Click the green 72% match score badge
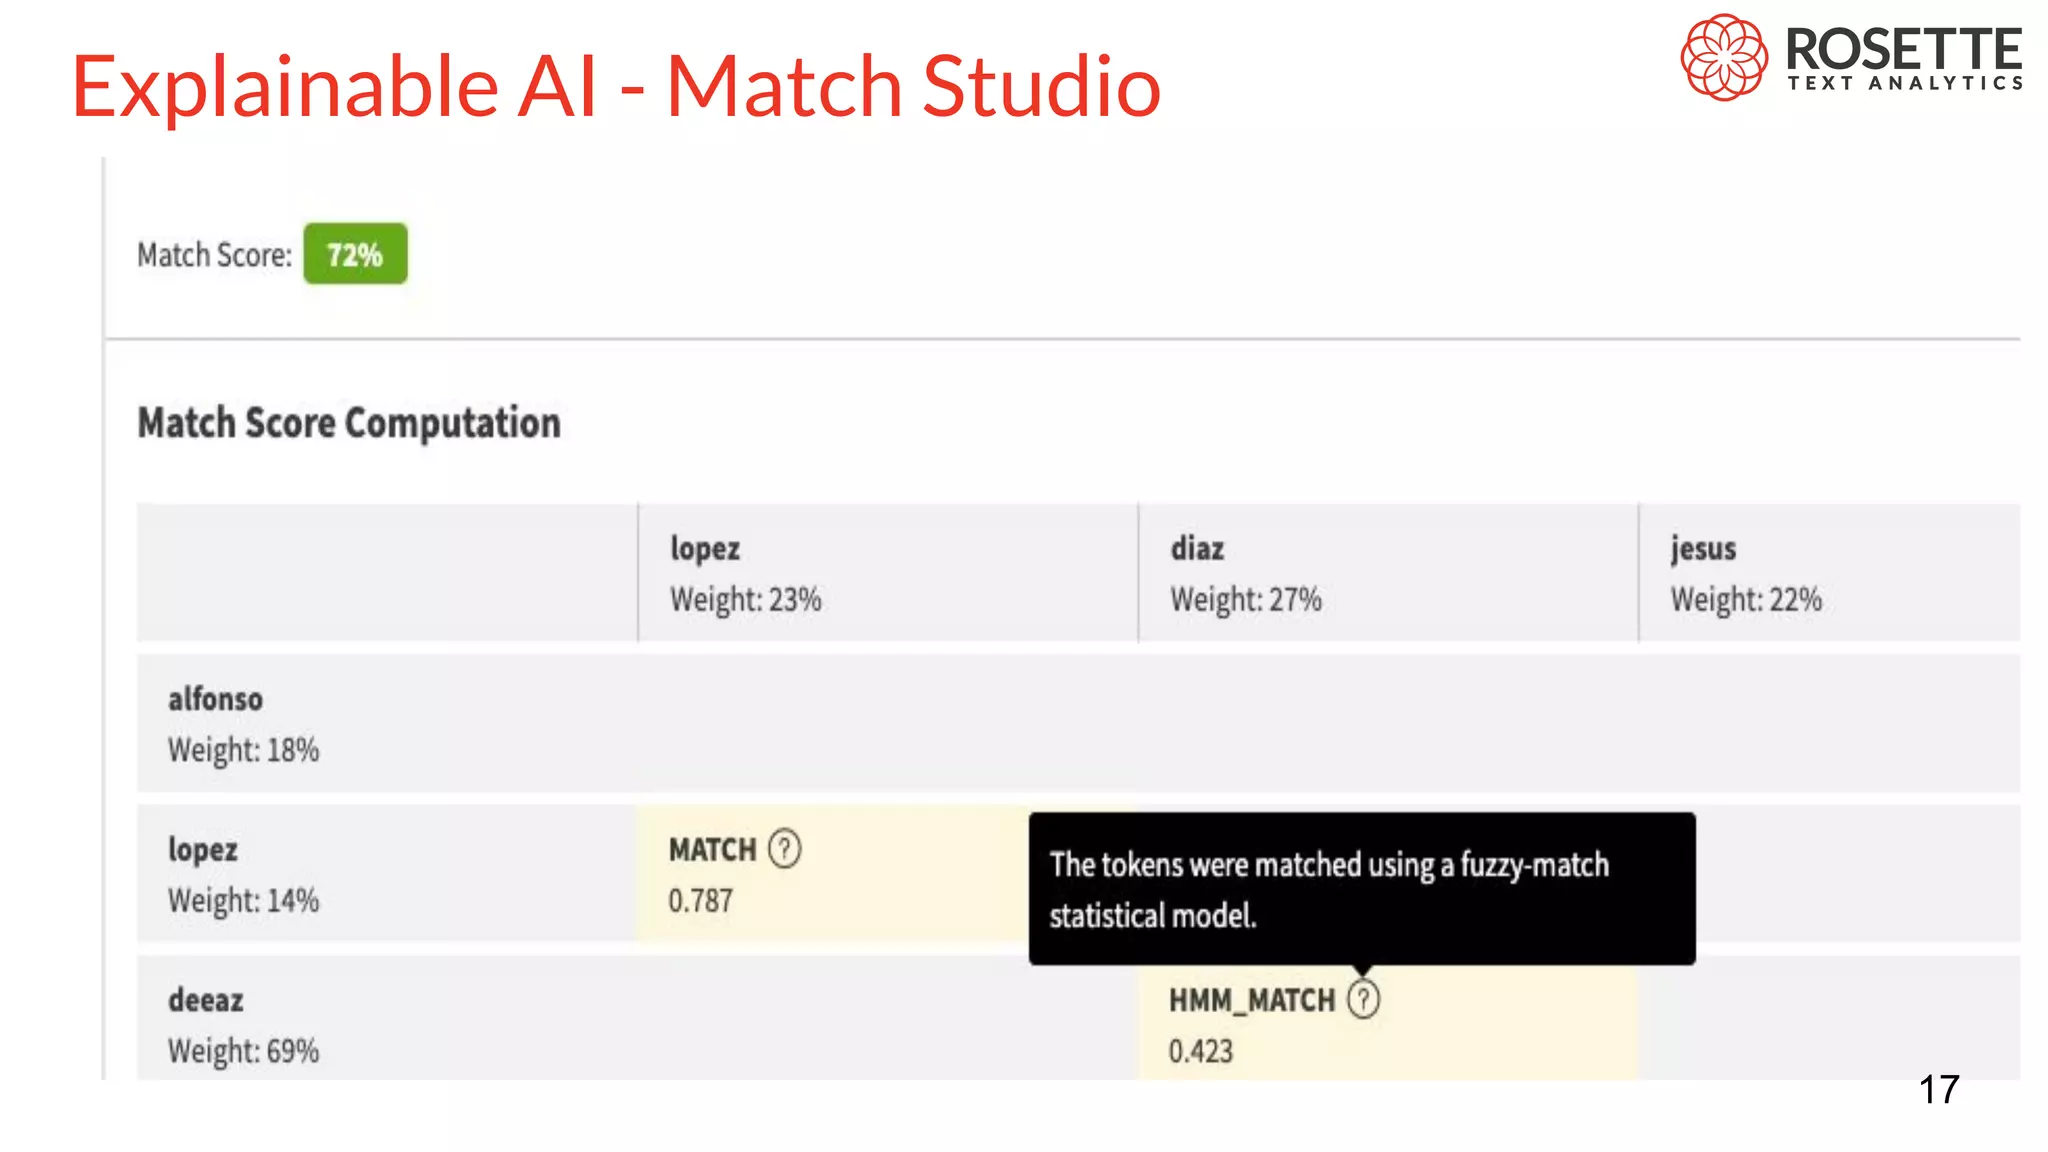This screenshot has height=1152, width=2048. click(355, 254)
